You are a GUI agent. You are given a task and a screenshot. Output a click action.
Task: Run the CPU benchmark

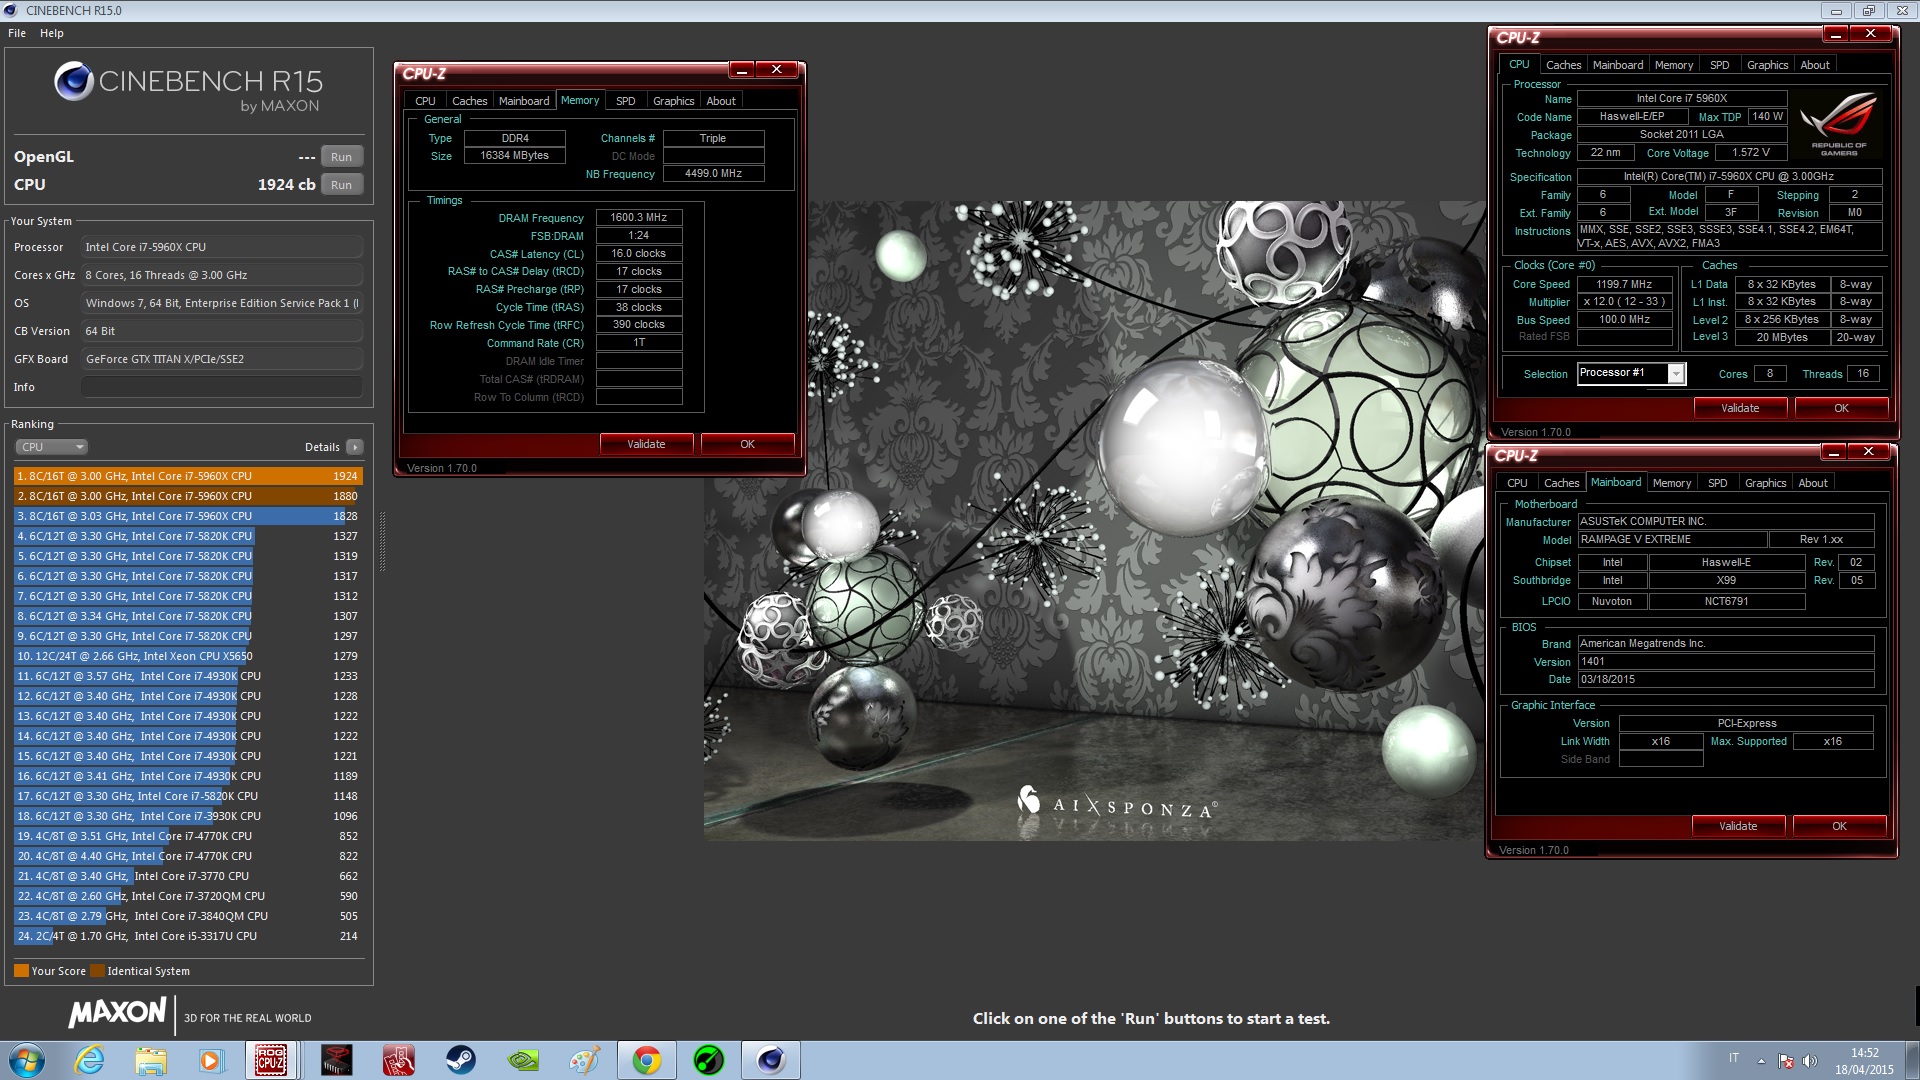[341, 185]
